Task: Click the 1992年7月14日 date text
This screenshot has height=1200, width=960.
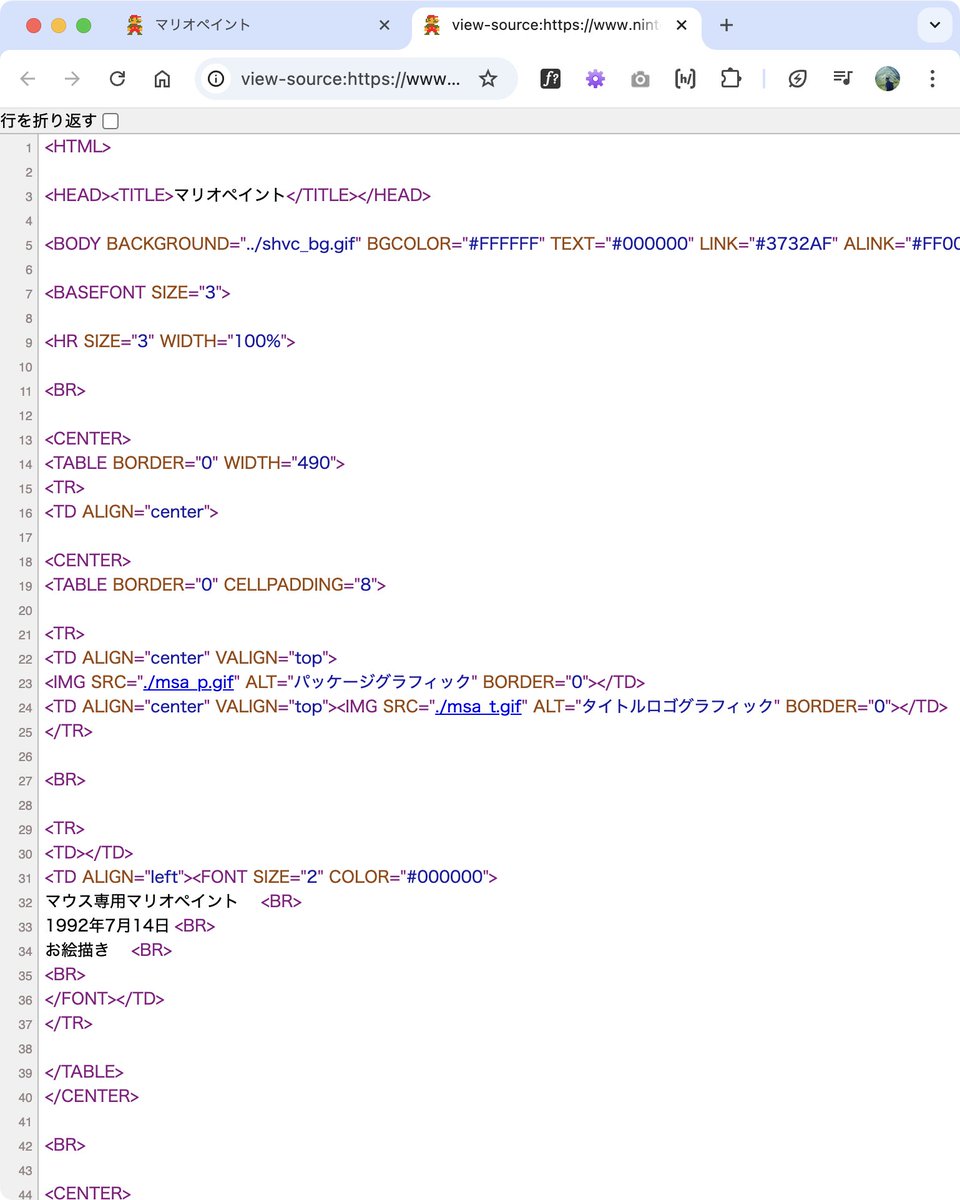Action: (108, 925)
